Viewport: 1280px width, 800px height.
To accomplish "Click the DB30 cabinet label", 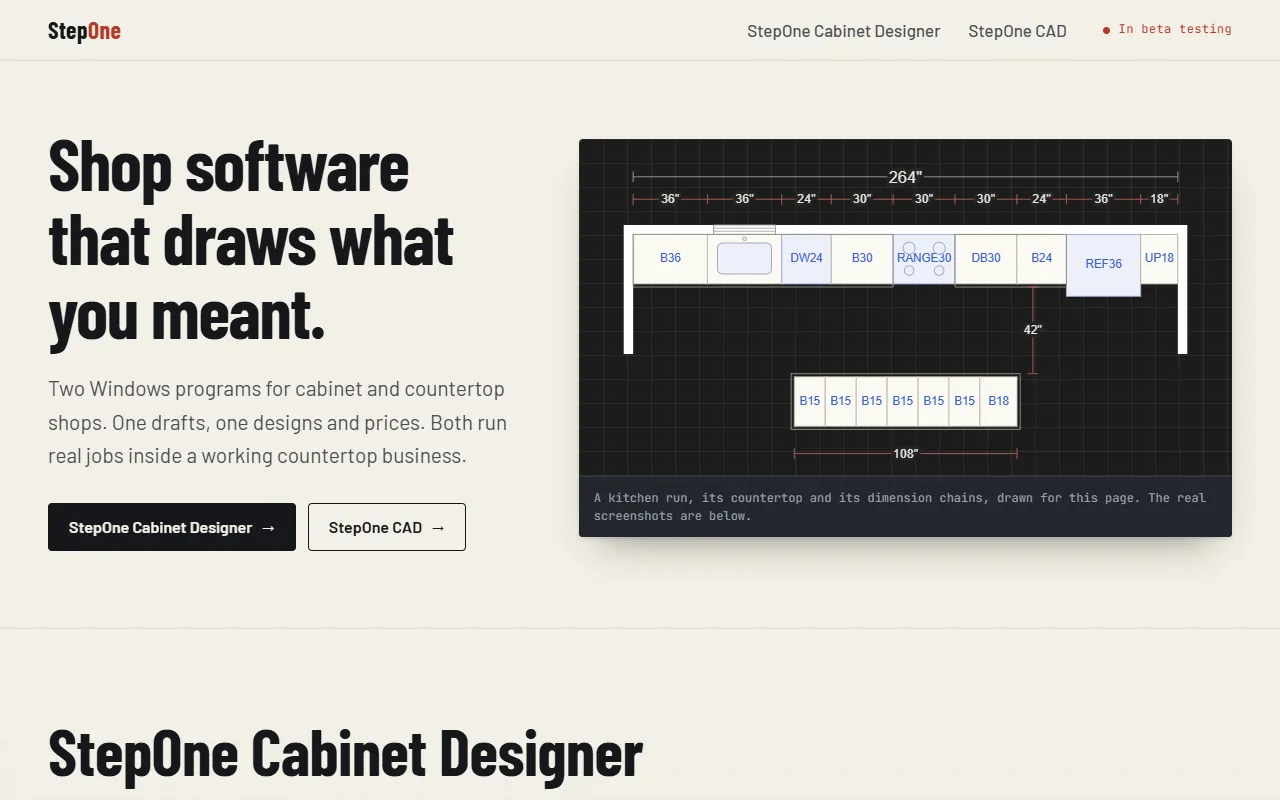I will [x=986, y=258].
